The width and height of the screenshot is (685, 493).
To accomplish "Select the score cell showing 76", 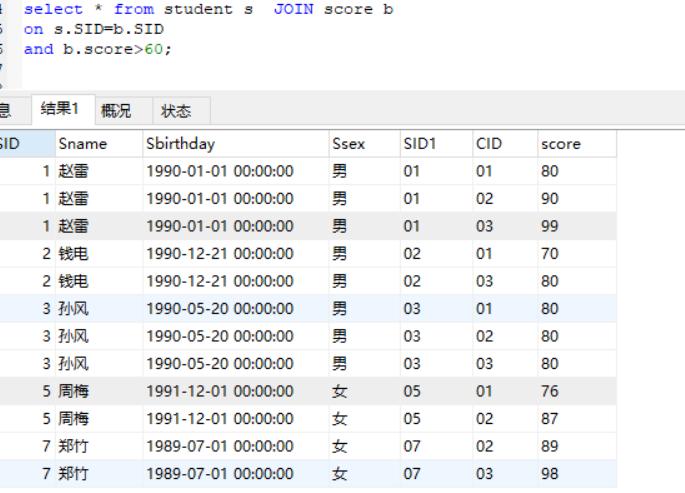I will [577, 391].
